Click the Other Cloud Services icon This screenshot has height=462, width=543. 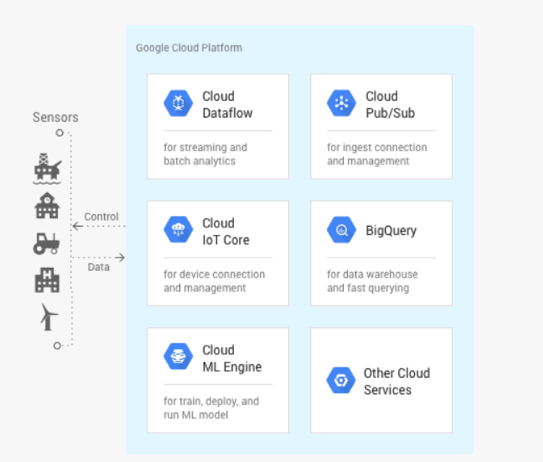click(x=341, y=380)
